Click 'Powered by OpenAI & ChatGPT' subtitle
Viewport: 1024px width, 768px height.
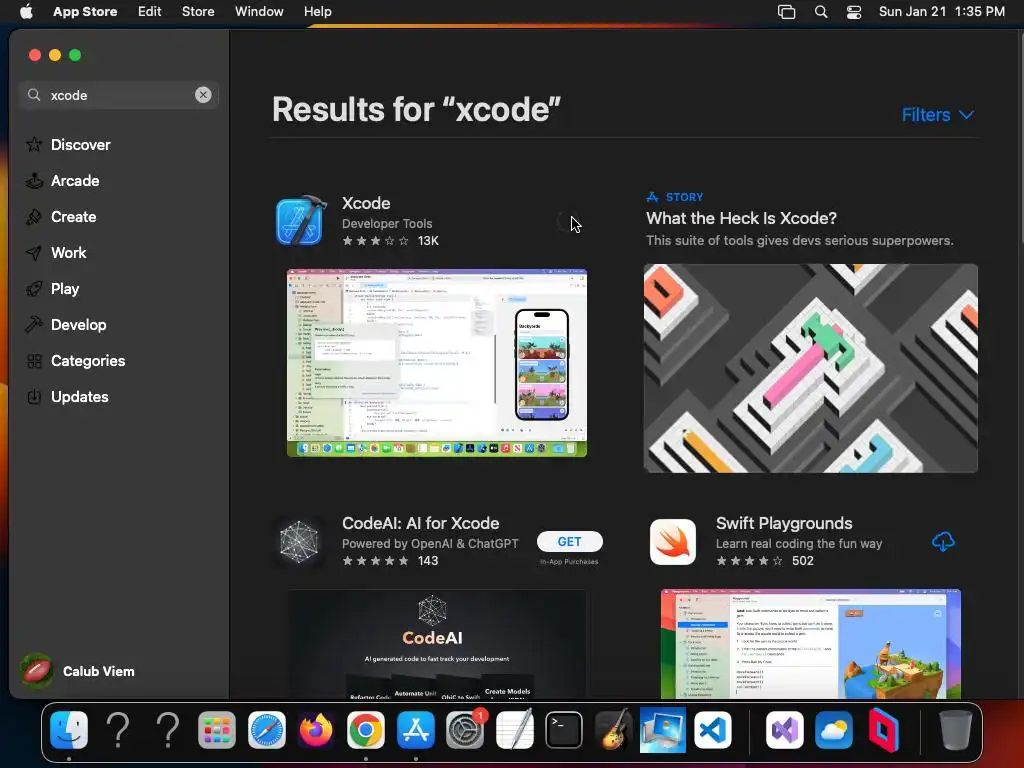[x=430, y=543]
